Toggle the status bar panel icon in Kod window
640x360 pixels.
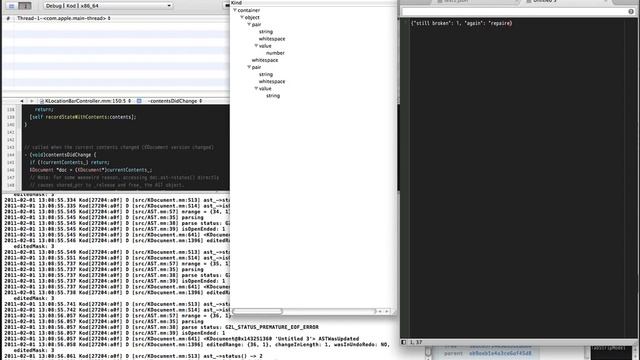coord(404,342)
